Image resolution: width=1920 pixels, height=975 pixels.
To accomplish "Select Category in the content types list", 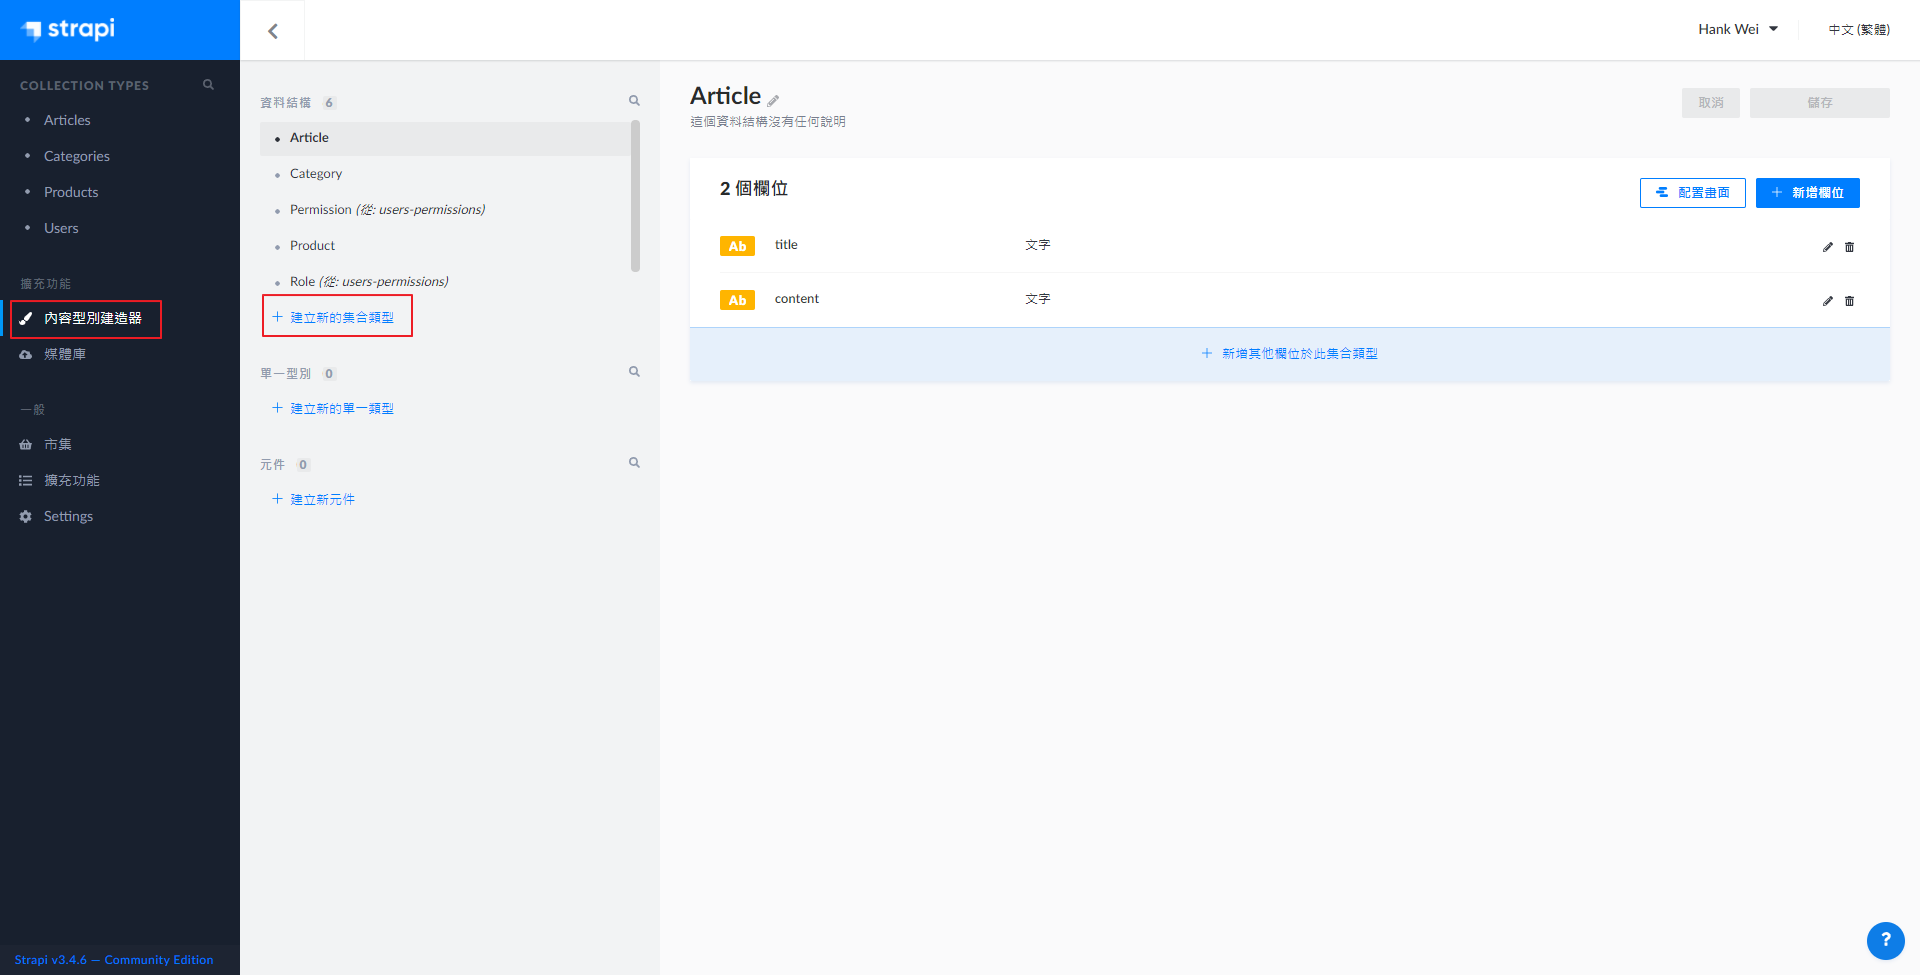I will point(316,174).
